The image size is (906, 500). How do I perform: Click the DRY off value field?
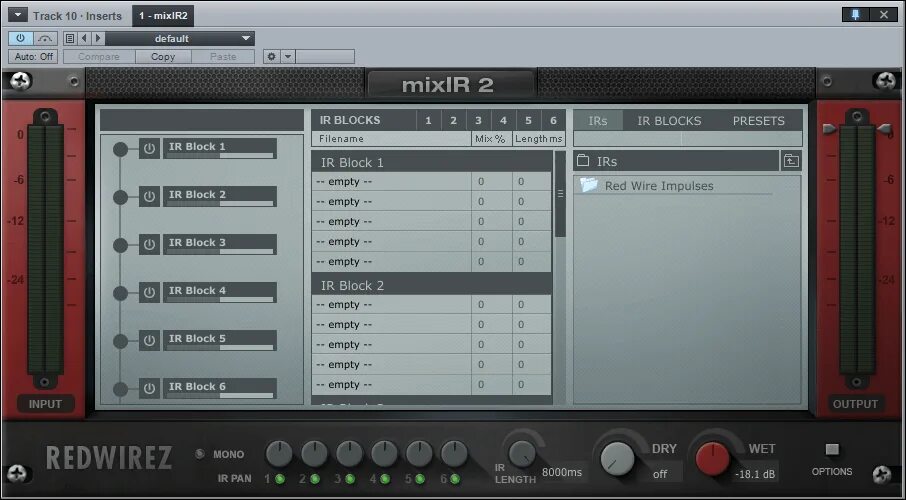tap(660, 474)
